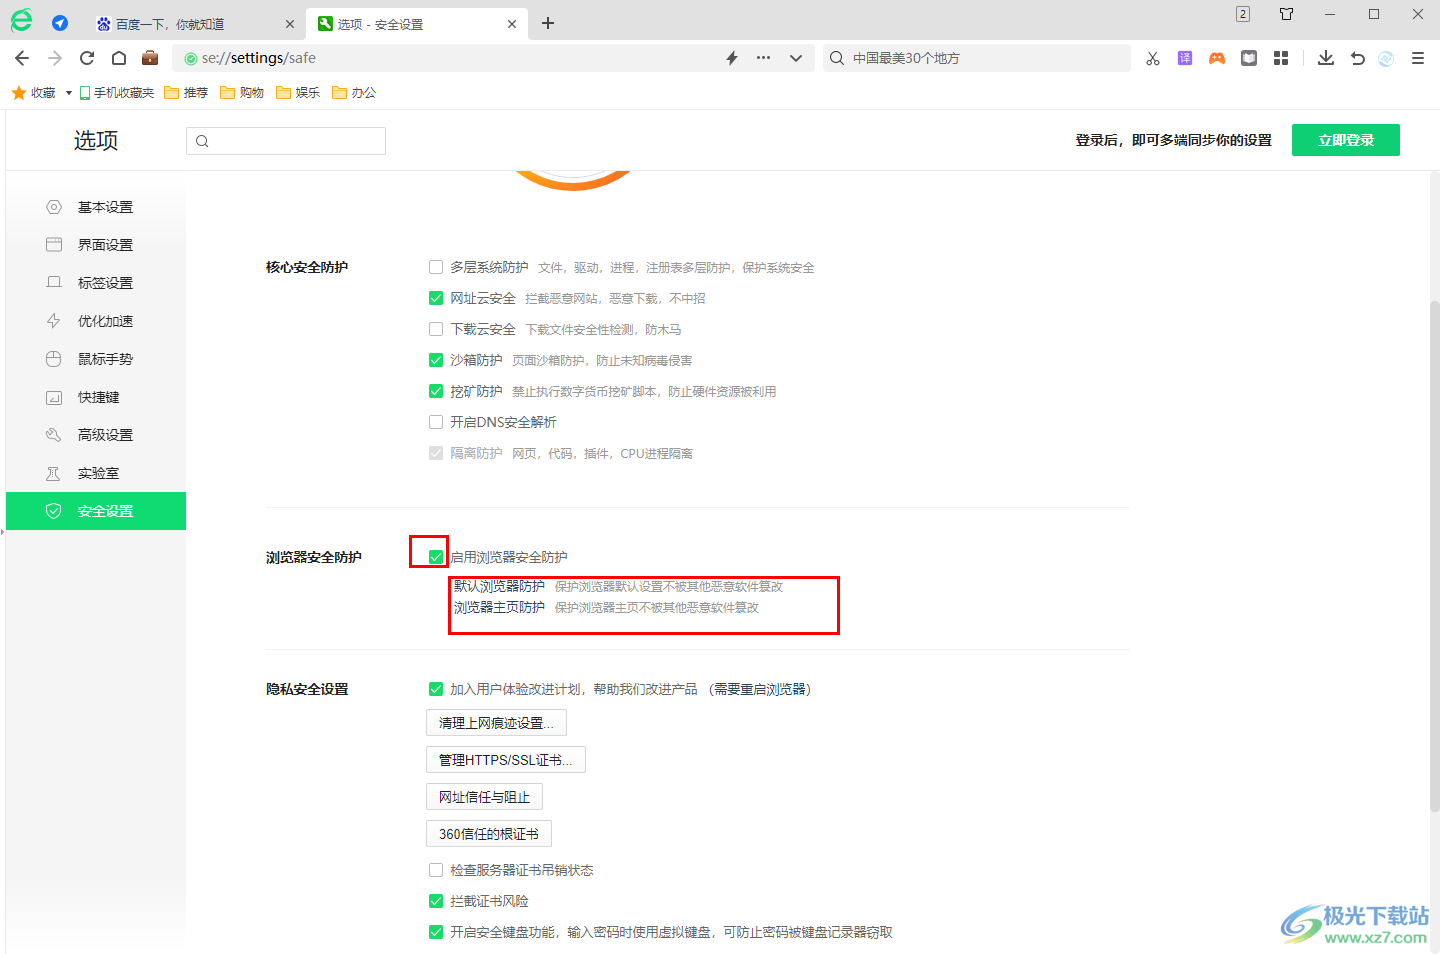Screen dimensions: 1440x954
Task: Open the 推荐 bookmark folder
Action: (x=186, y=93)
